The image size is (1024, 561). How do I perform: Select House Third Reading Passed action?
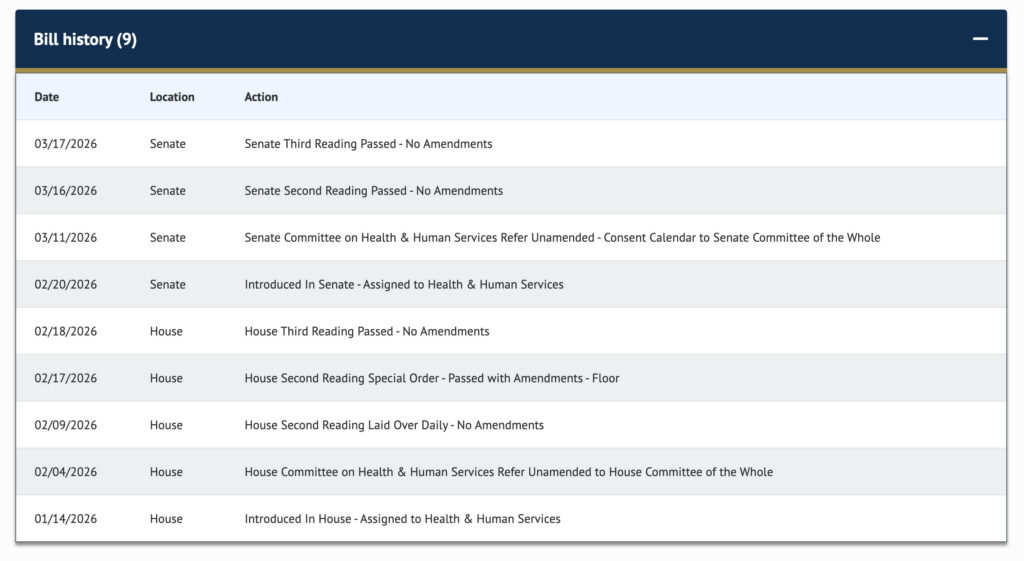366,331
